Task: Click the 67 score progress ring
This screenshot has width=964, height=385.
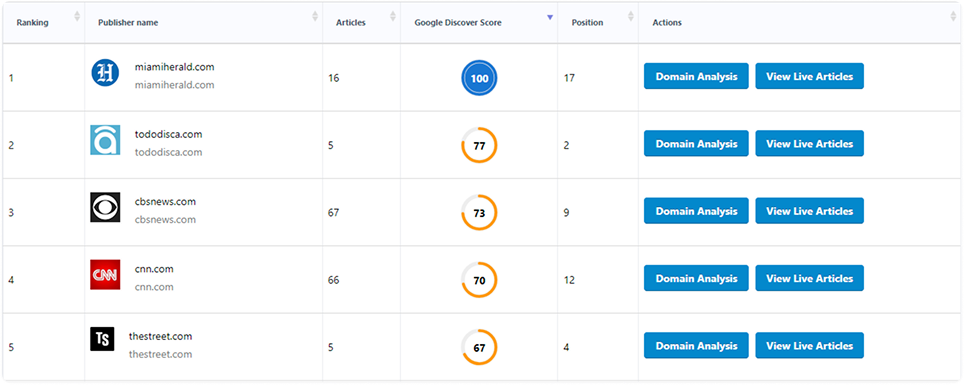Action: pos(479,347)
